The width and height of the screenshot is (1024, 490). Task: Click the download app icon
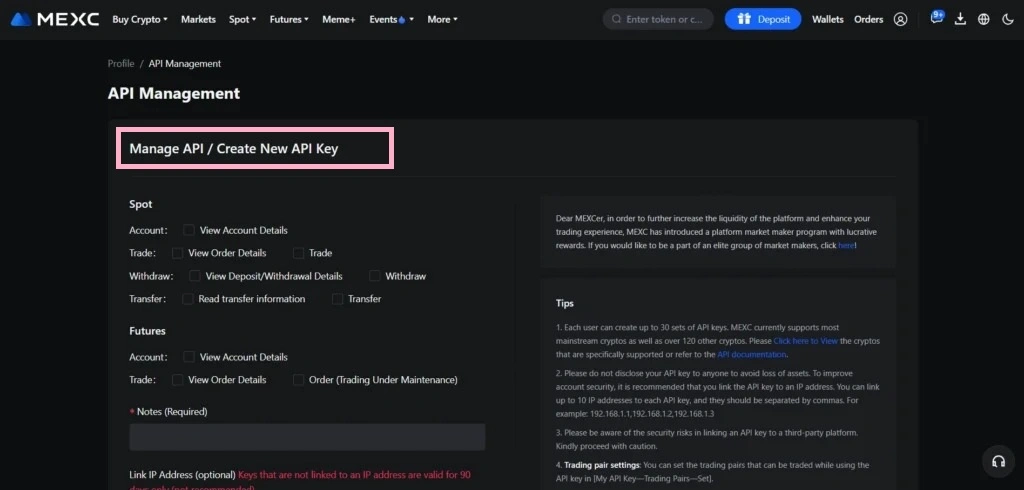[x=960, y=20]
